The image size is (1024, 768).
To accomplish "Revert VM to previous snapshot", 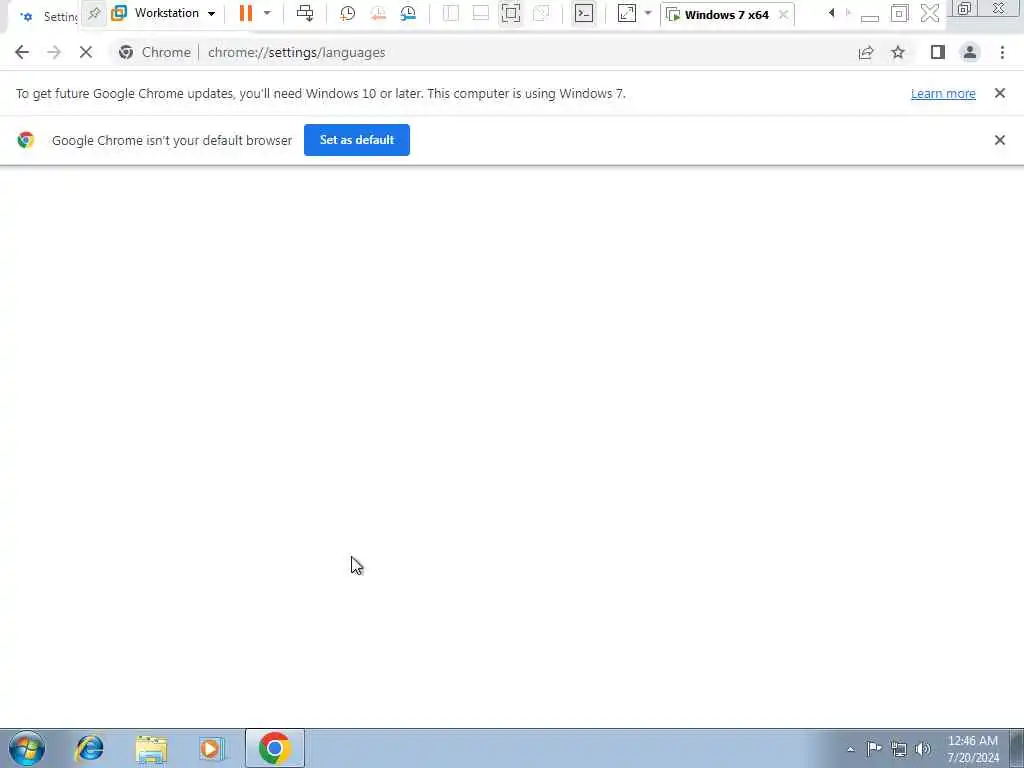I will click(x=378, y=13).
